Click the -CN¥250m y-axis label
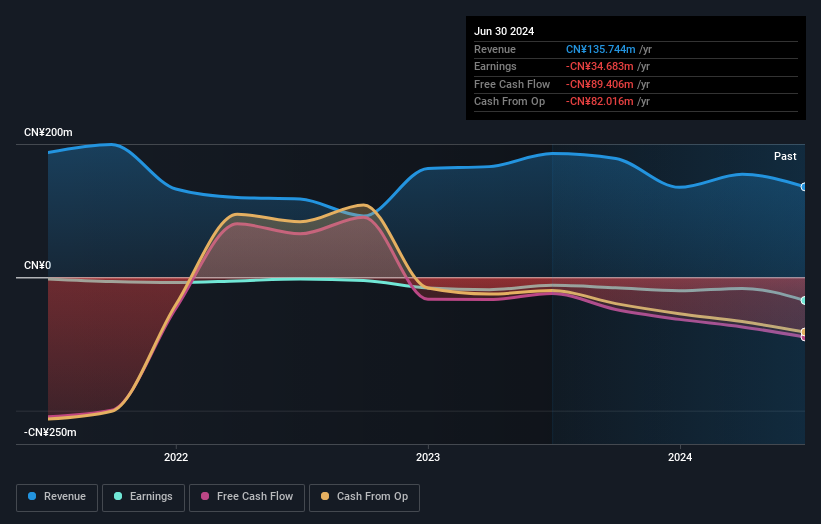 pos(50,432)
